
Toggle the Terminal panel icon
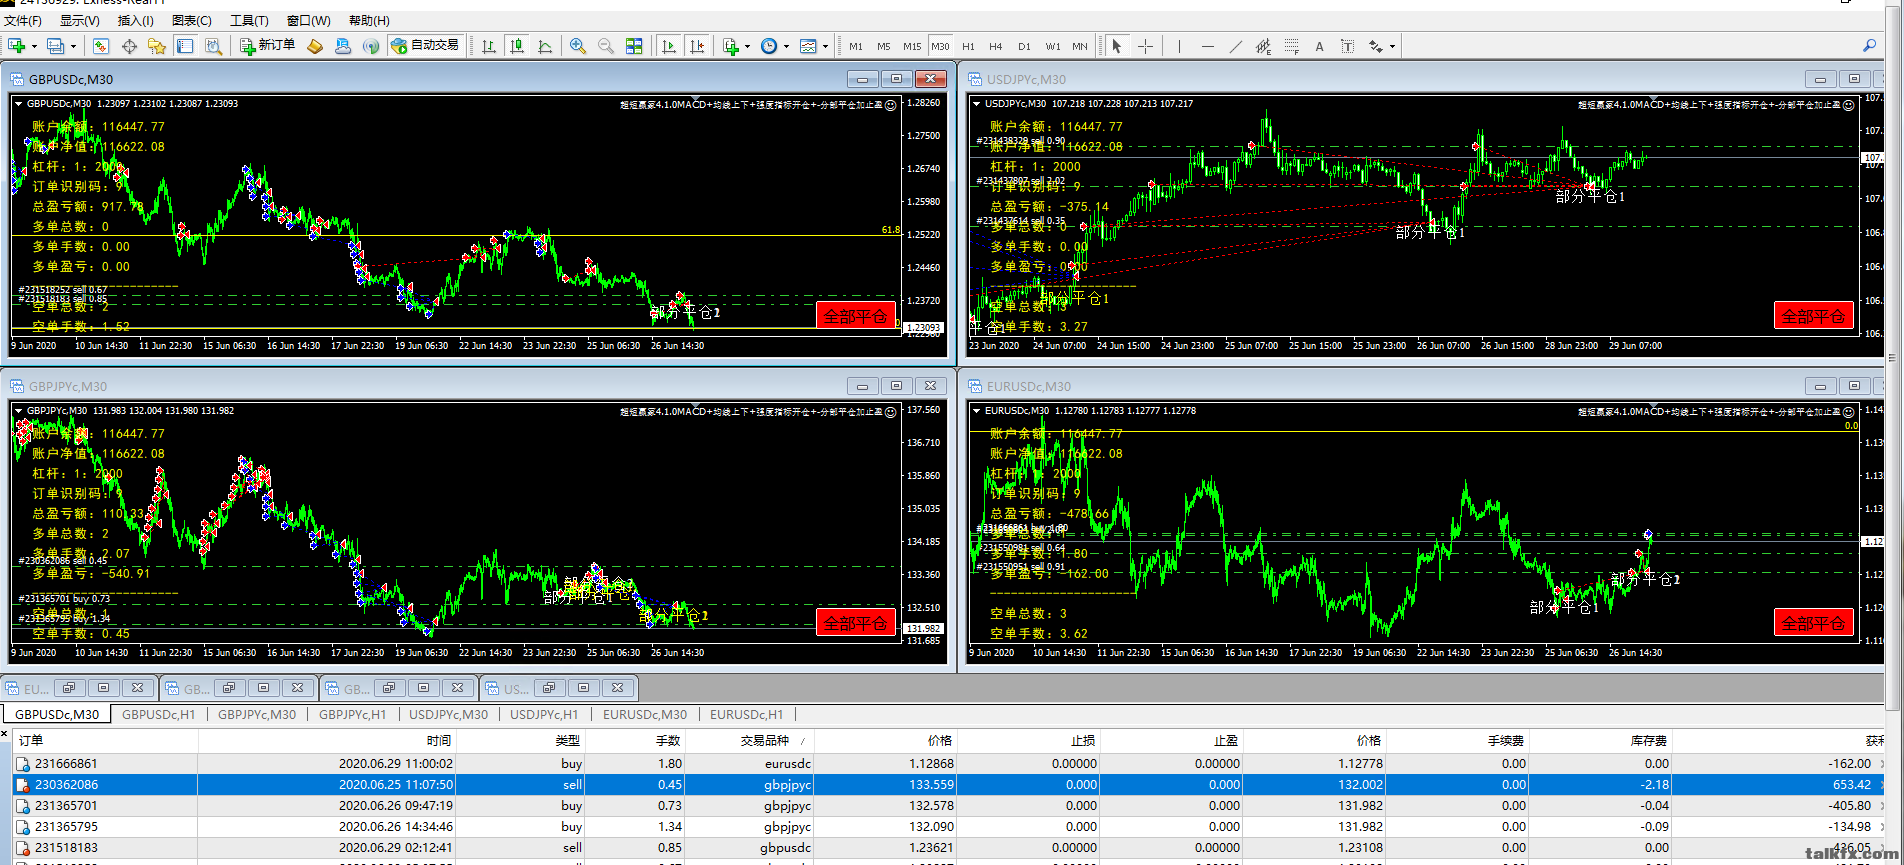point(185,46)
